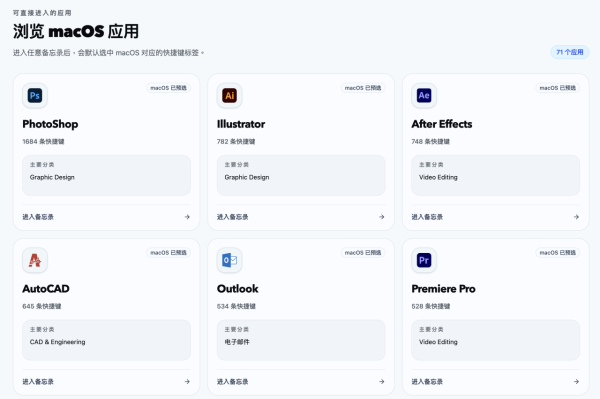Click the After Effects Ae icon

click(424, 96)
